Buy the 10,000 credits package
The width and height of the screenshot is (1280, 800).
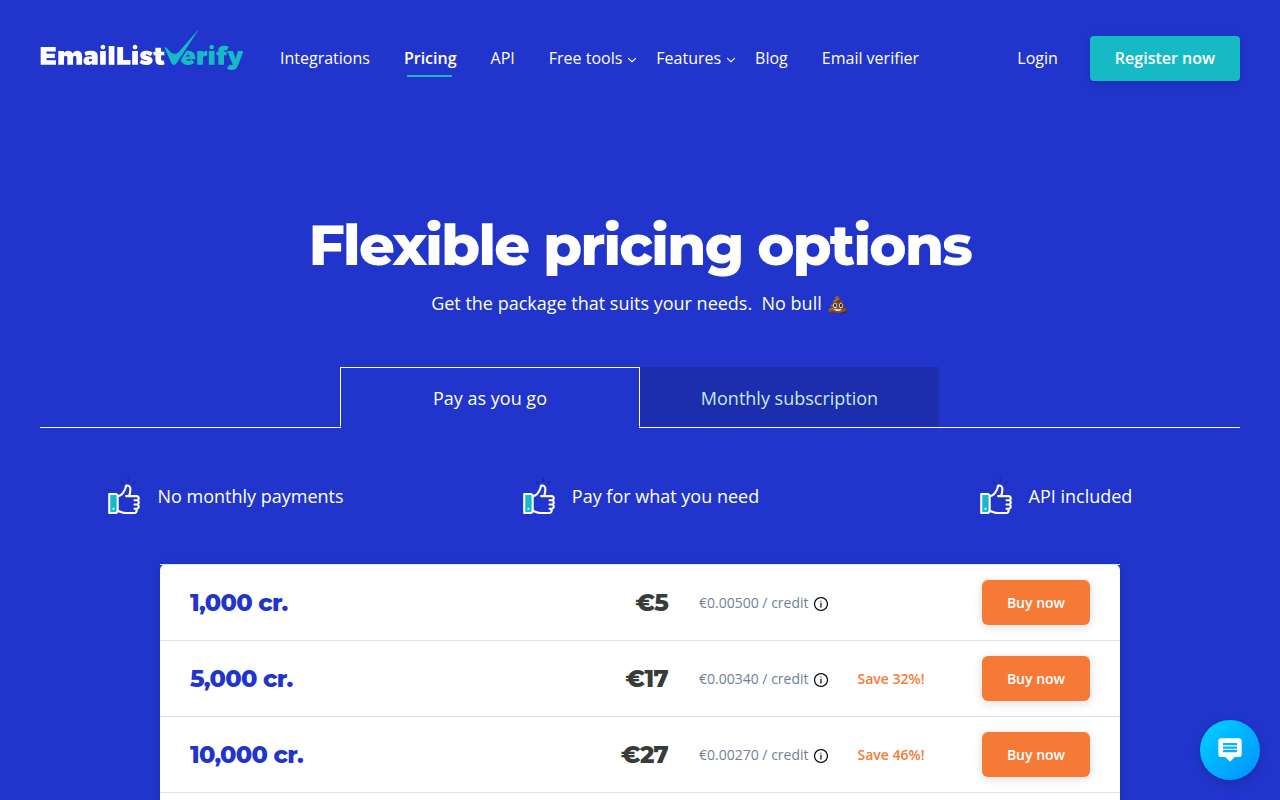[x=1035, y=755]
